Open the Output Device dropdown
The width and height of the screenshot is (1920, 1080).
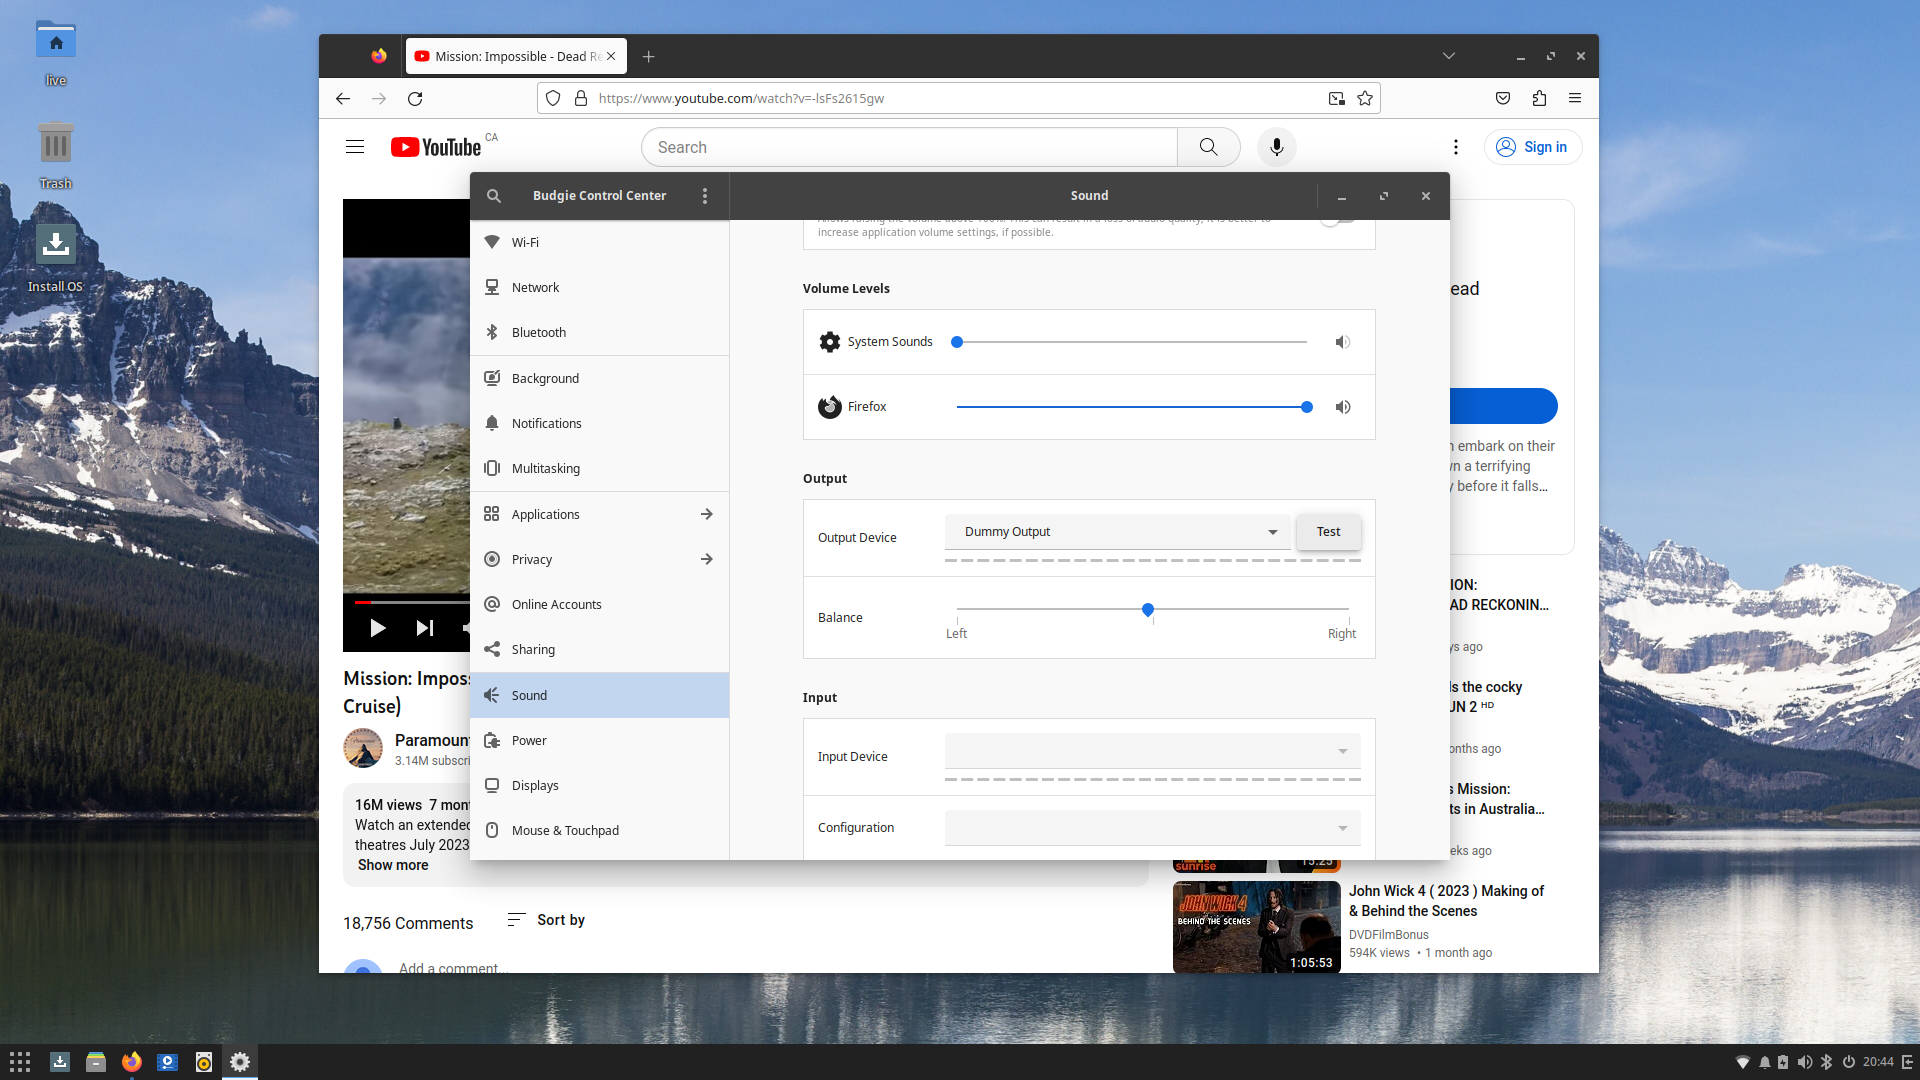pyautogui.click(x=1118, y=532)
